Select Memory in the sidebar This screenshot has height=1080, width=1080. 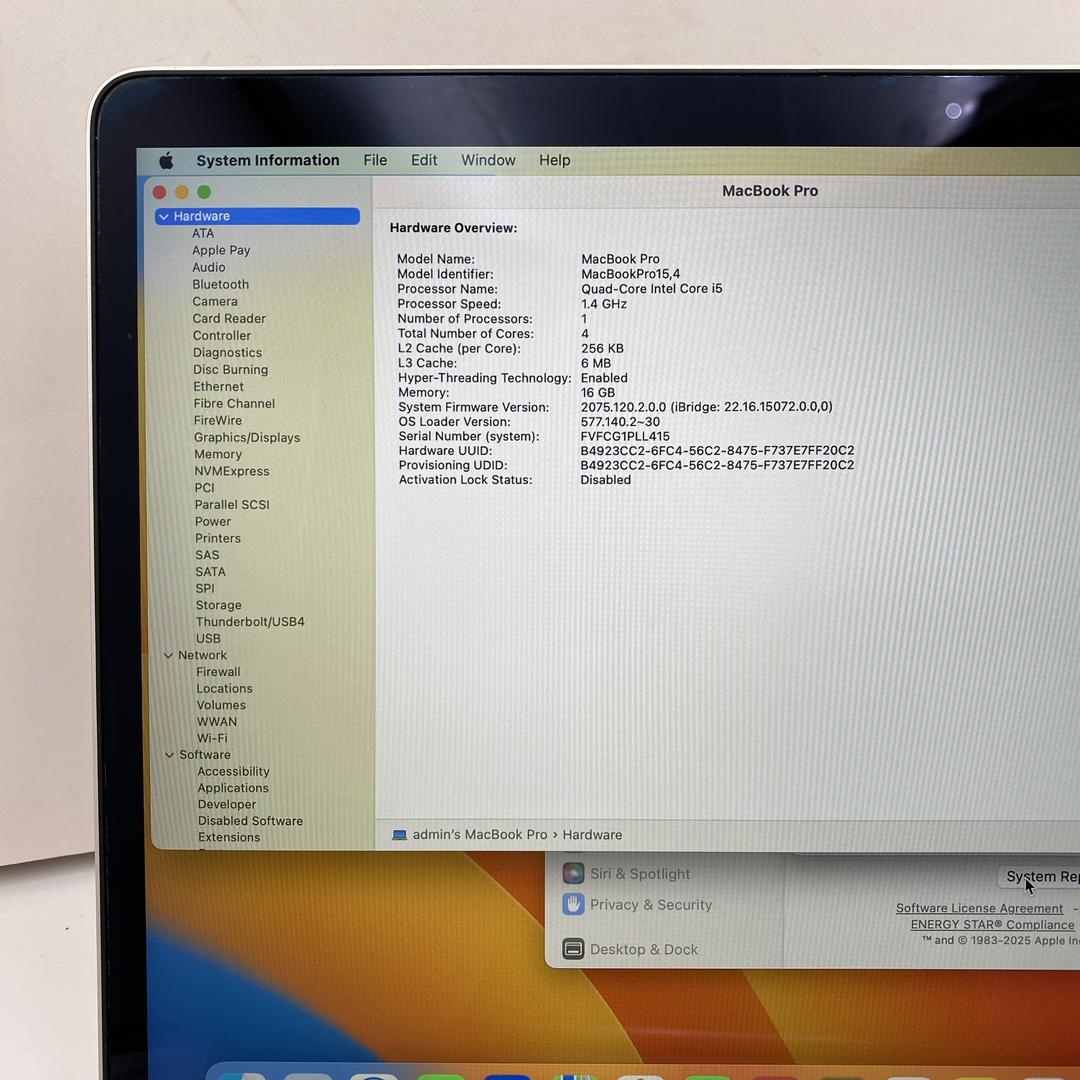(218, 455)
